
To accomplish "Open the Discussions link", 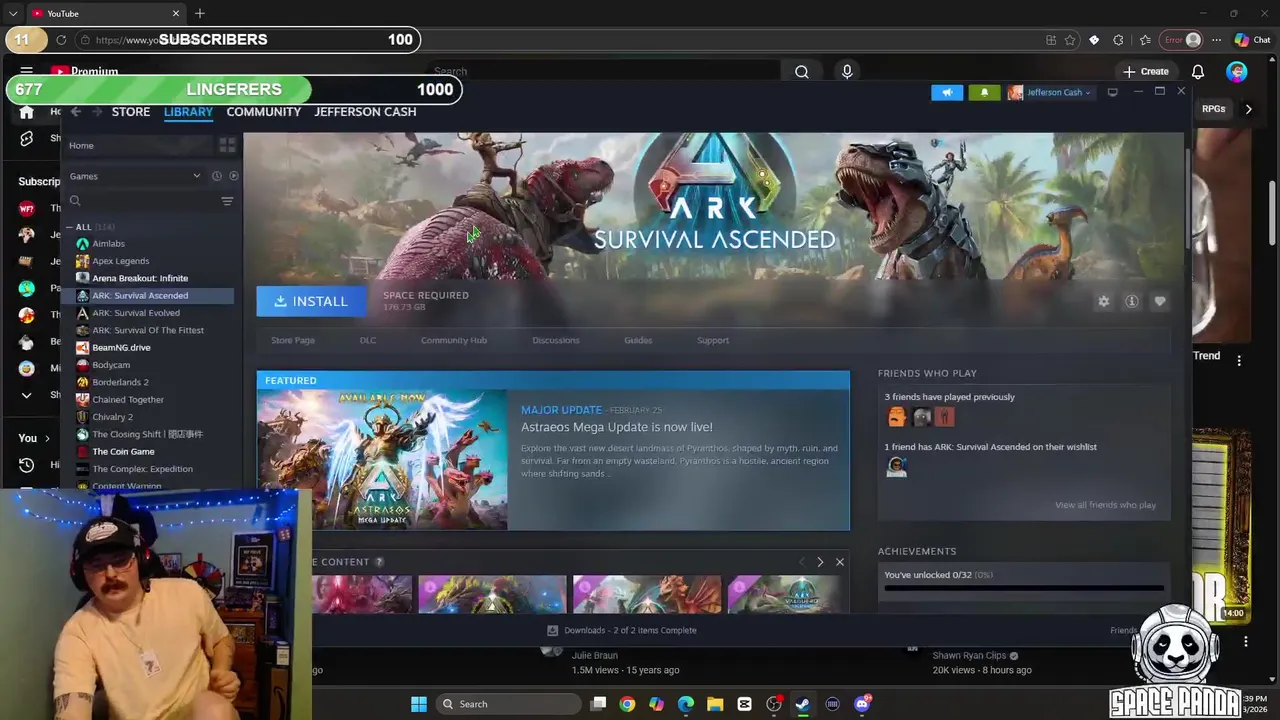I will [555, 340].
